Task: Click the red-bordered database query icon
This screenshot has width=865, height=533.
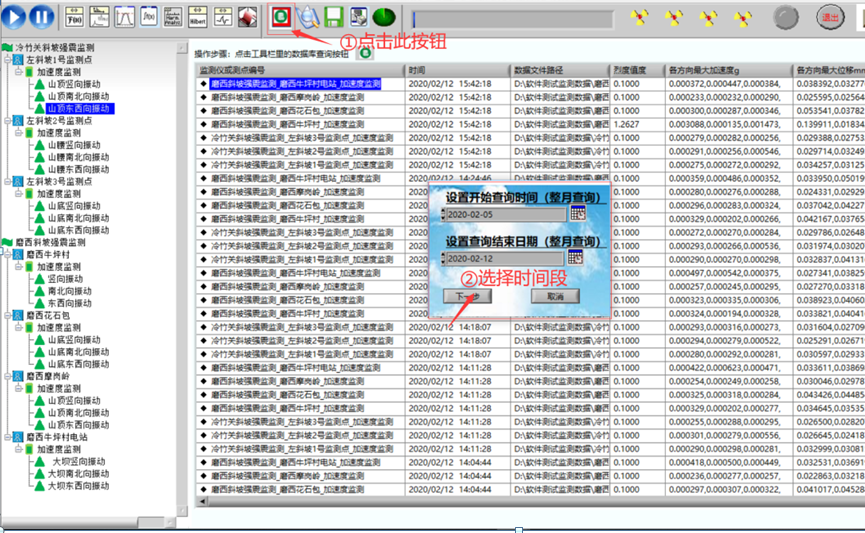Action: click(282, 17)
